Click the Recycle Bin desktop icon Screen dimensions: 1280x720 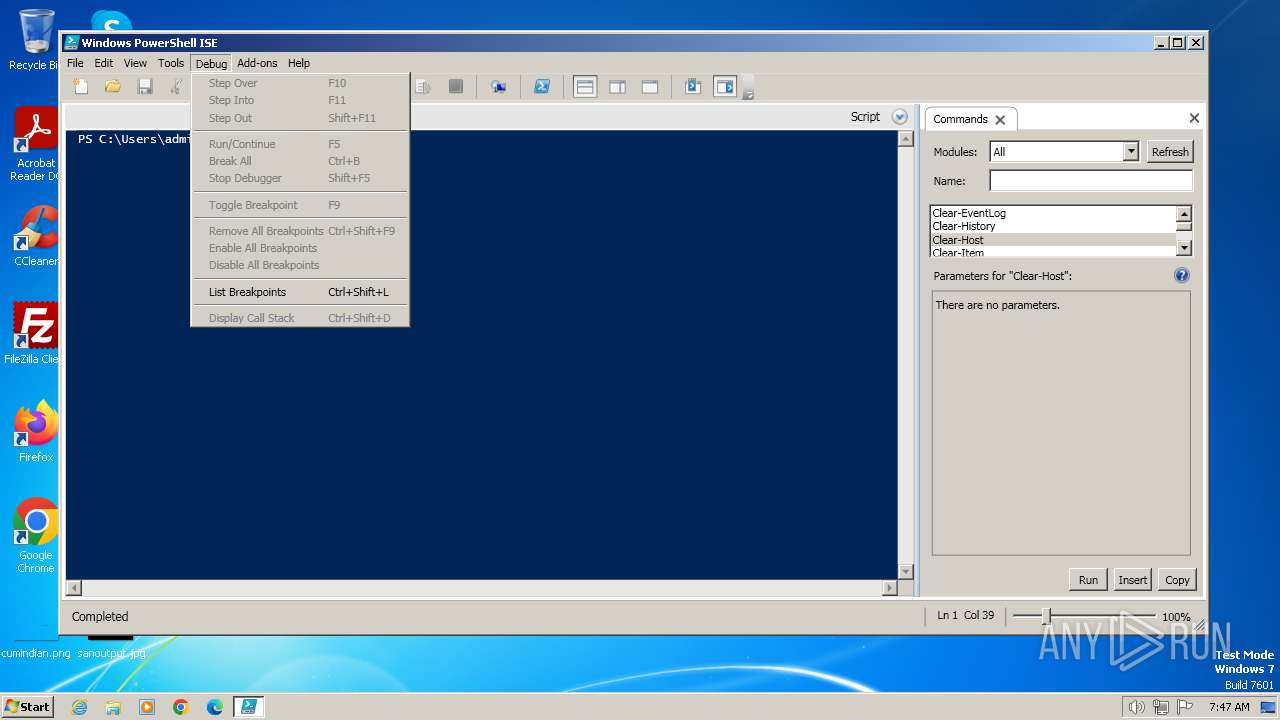point(34,40)
